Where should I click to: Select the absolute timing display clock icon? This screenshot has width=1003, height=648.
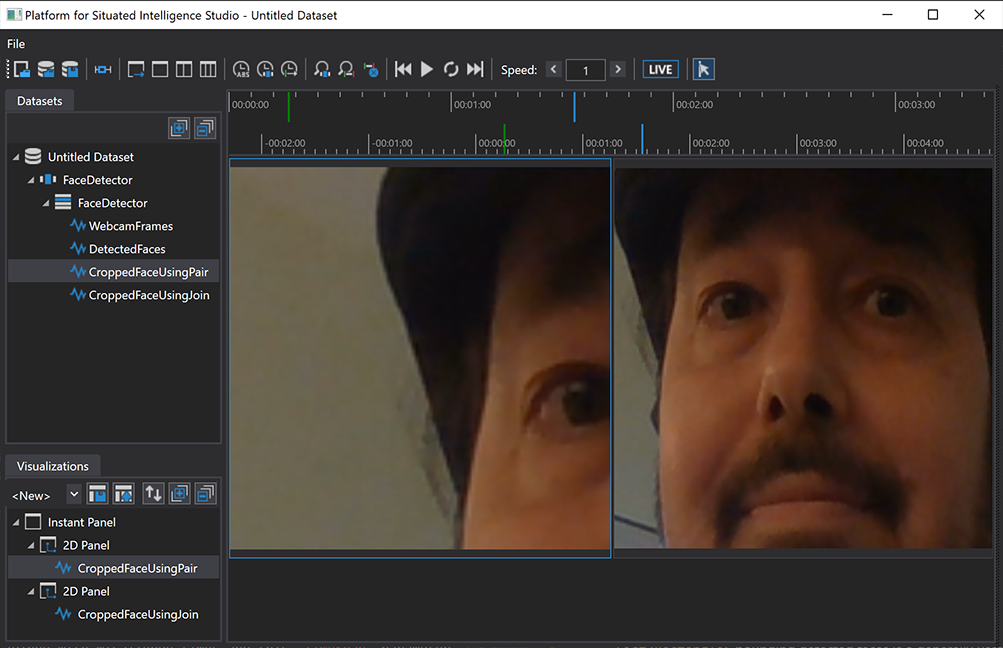[x=241, y=69]
